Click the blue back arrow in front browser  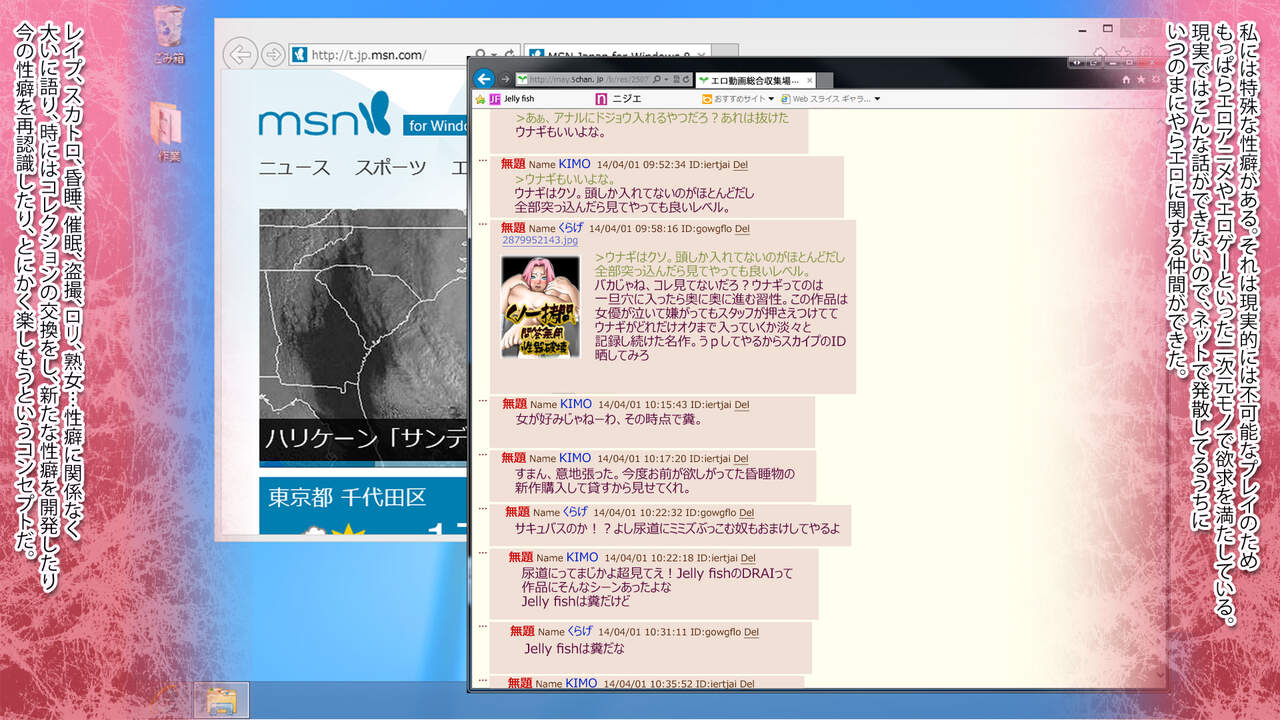point(484,79)
